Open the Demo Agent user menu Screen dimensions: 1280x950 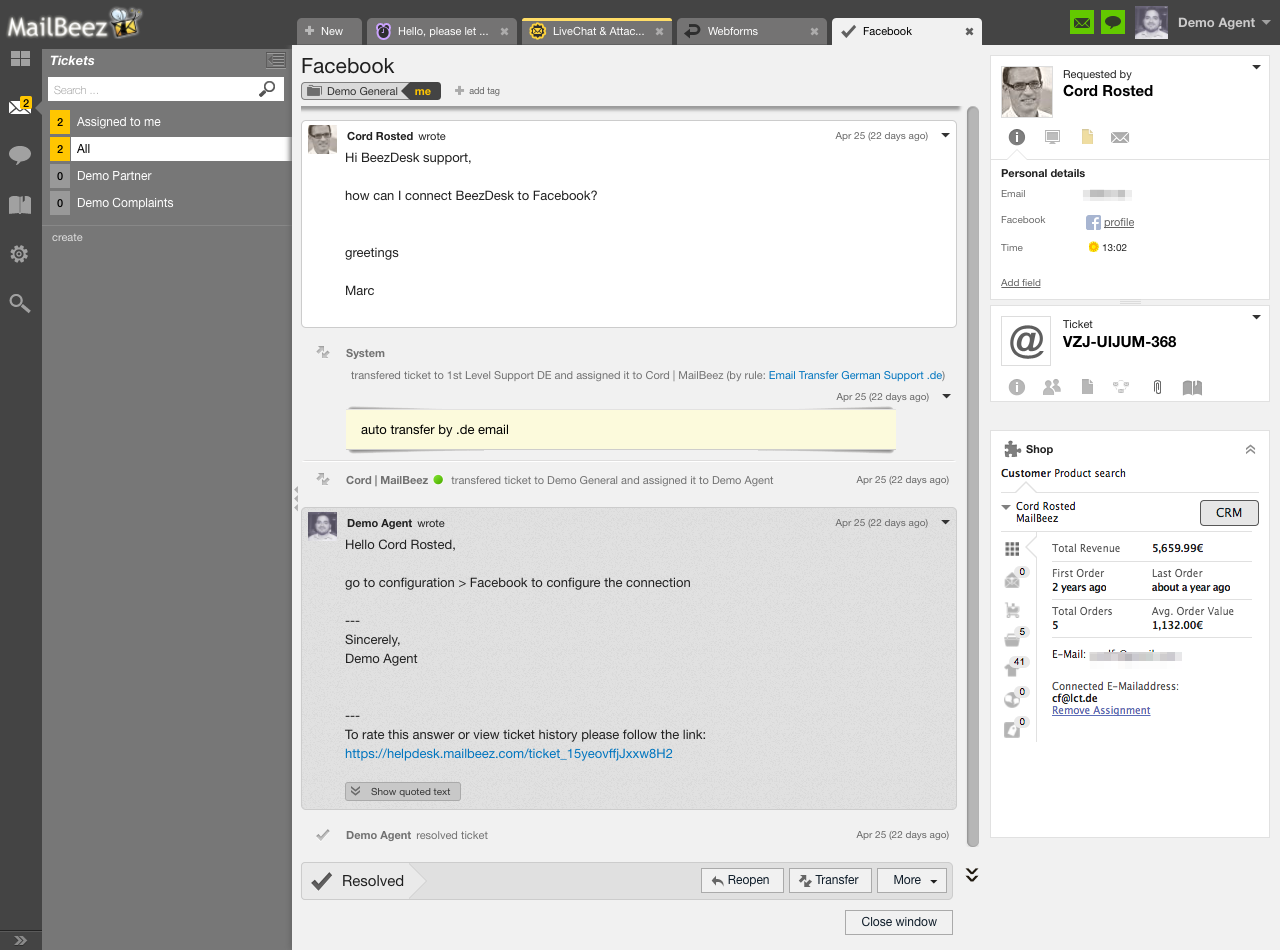pos(1222,22)
